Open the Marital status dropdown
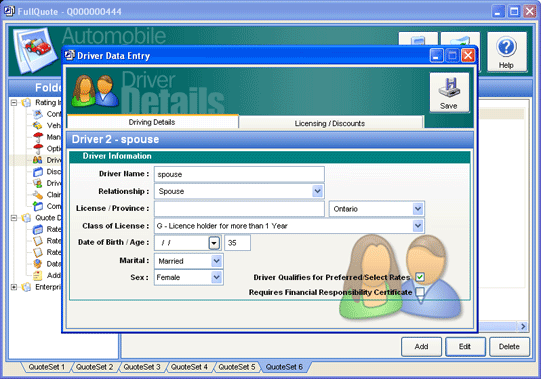Image resolution: width=541 pixels, height=379 pixels. (x=216, y=261)
